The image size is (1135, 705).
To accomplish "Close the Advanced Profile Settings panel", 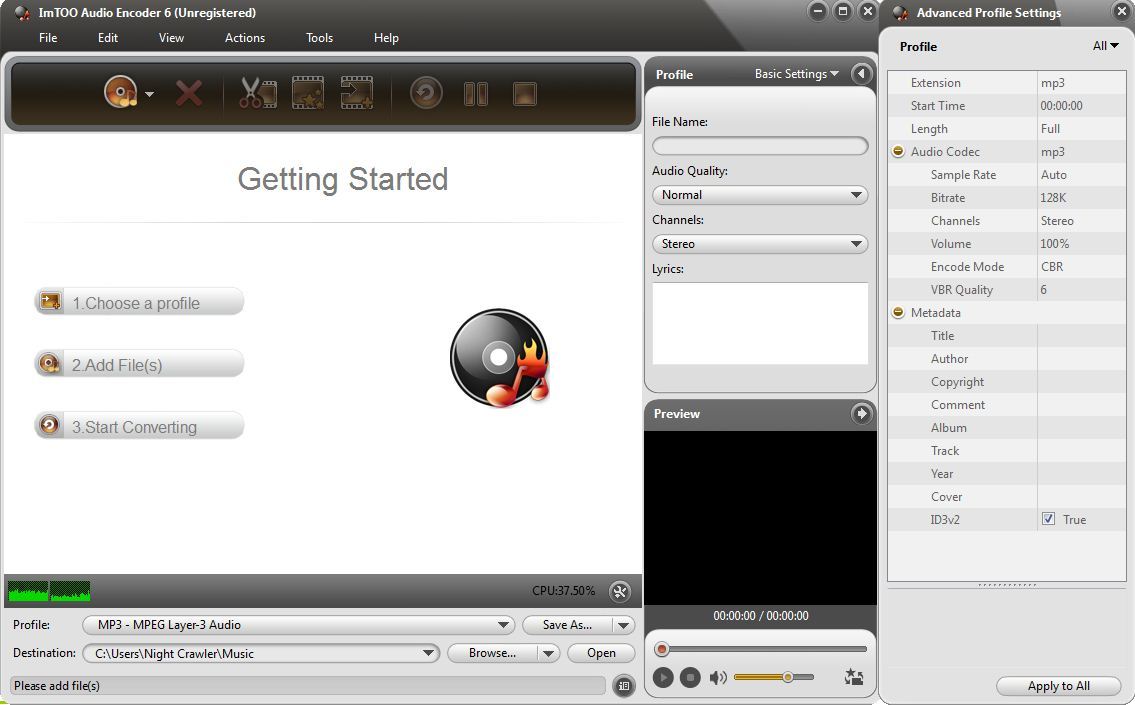I will click(x=1121, y=12).
